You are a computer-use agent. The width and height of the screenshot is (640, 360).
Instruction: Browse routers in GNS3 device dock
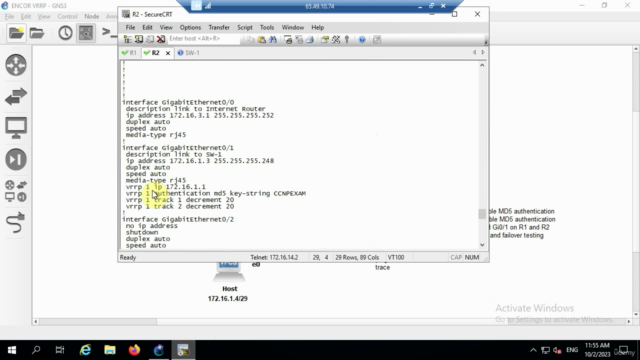pos(16,65)
